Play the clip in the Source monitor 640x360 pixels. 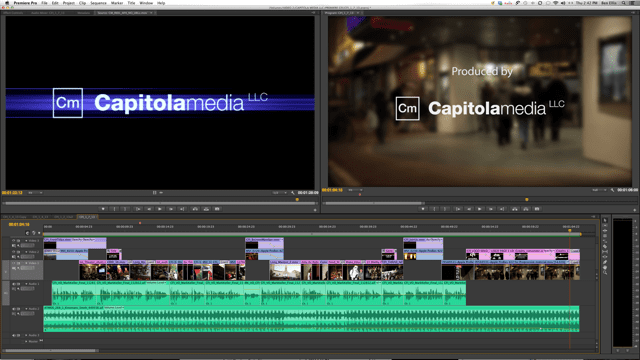click(x=160, y=209)
